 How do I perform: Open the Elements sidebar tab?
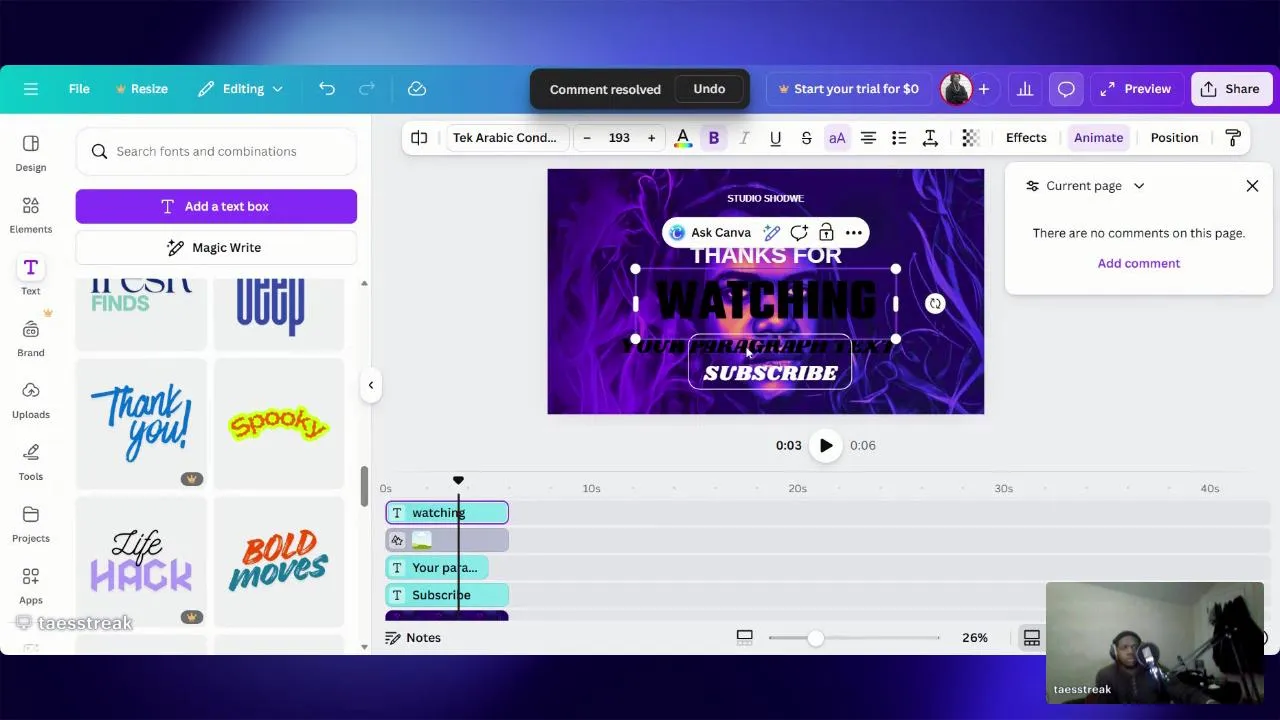click(31, 215)
